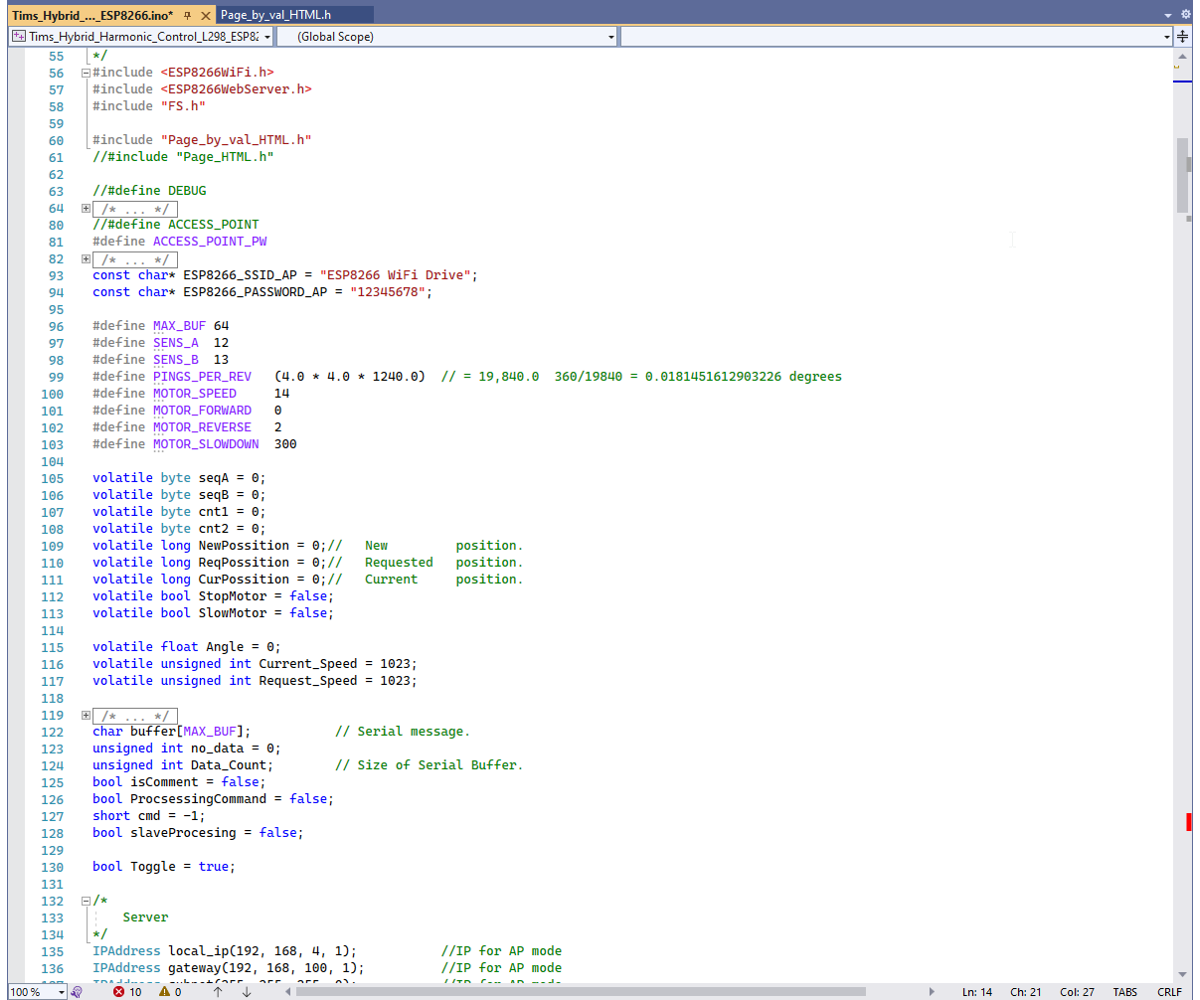1200x1000 pixels.
Task: Show the 0 warnings indicator
Action: click(x=170, y=992)
